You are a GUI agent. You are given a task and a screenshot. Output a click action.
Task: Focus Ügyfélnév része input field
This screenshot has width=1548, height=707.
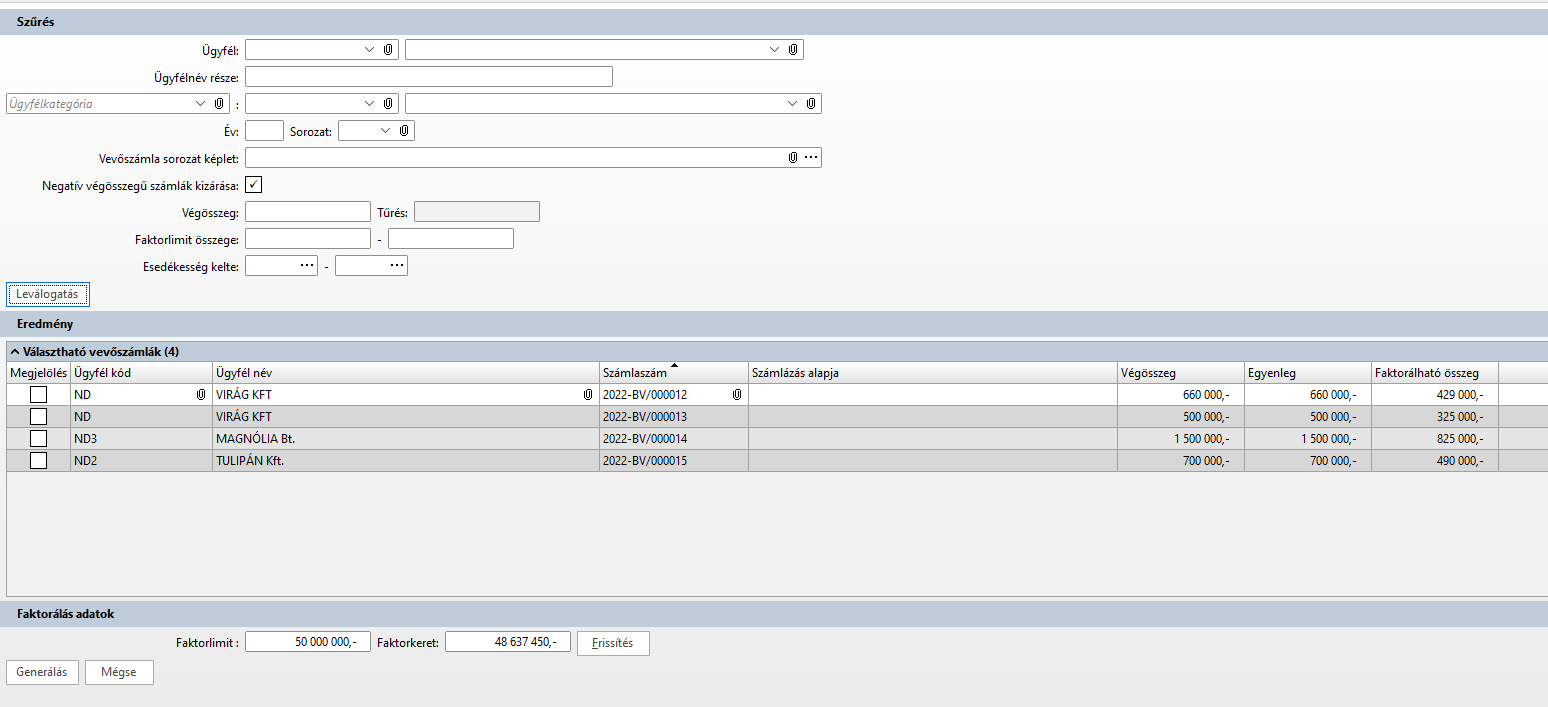pyautogui.click(x=429, y=76)
